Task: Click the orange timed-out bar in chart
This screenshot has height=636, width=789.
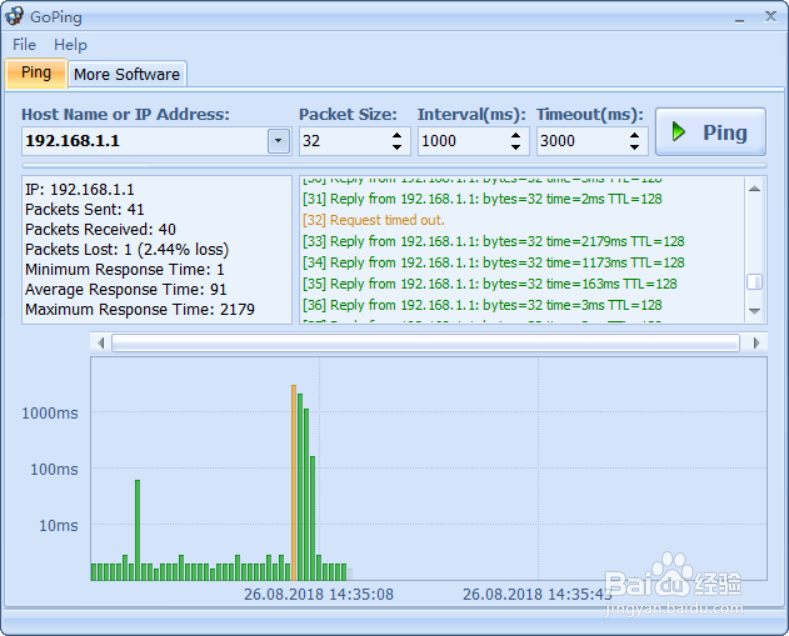Action: pyautogui.click(x=294, y=483)
